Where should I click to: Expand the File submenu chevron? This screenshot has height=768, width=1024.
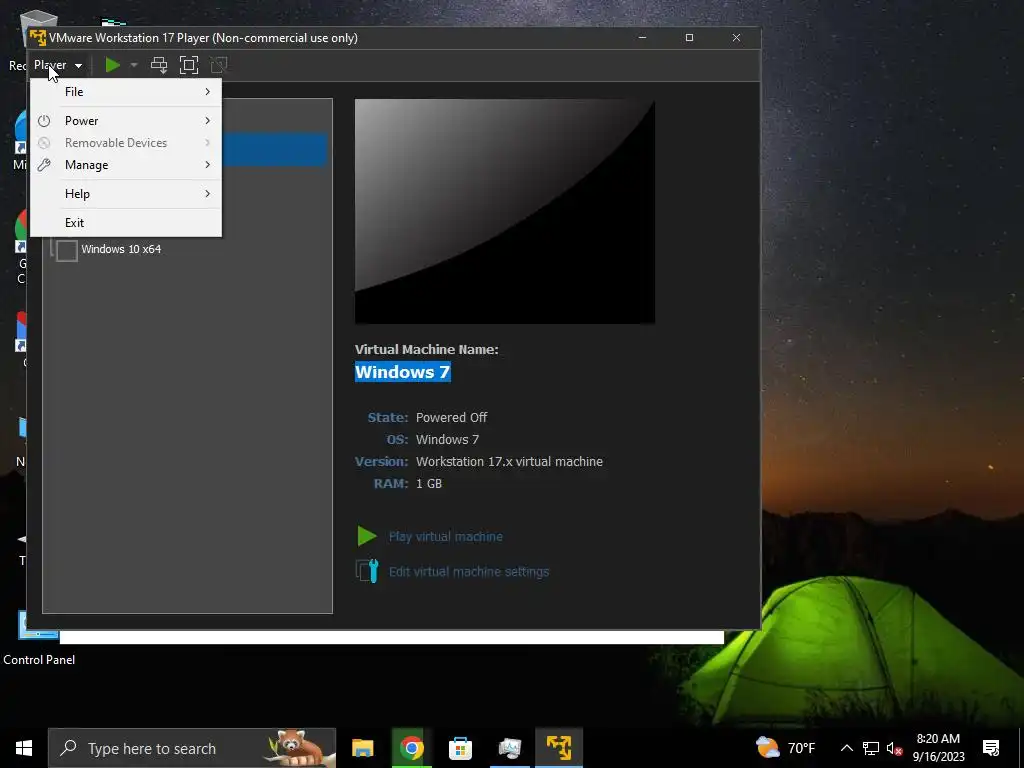[208, 92]
